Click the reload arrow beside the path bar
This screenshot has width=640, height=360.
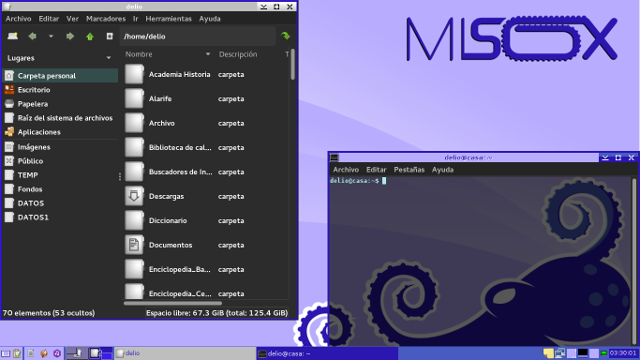286,36
